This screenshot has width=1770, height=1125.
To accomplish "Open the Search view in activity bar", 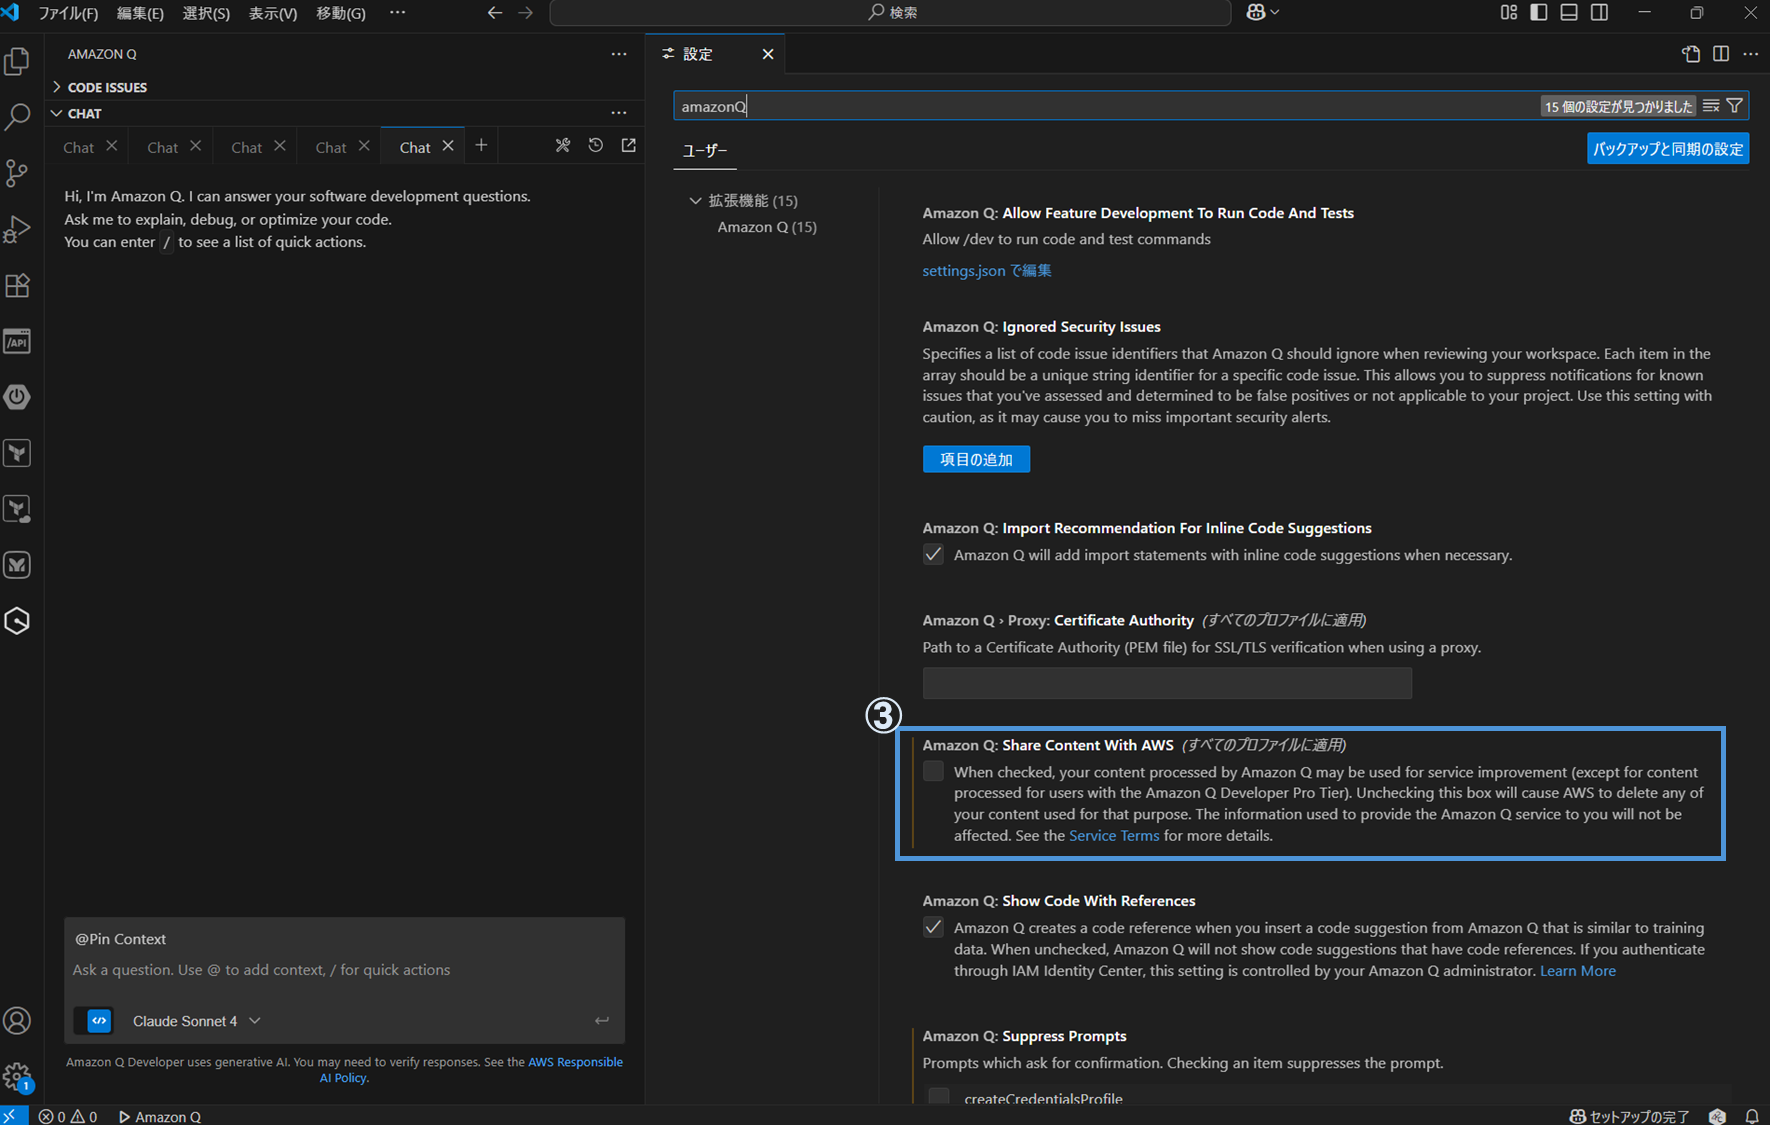I will (x=17, y=117).
